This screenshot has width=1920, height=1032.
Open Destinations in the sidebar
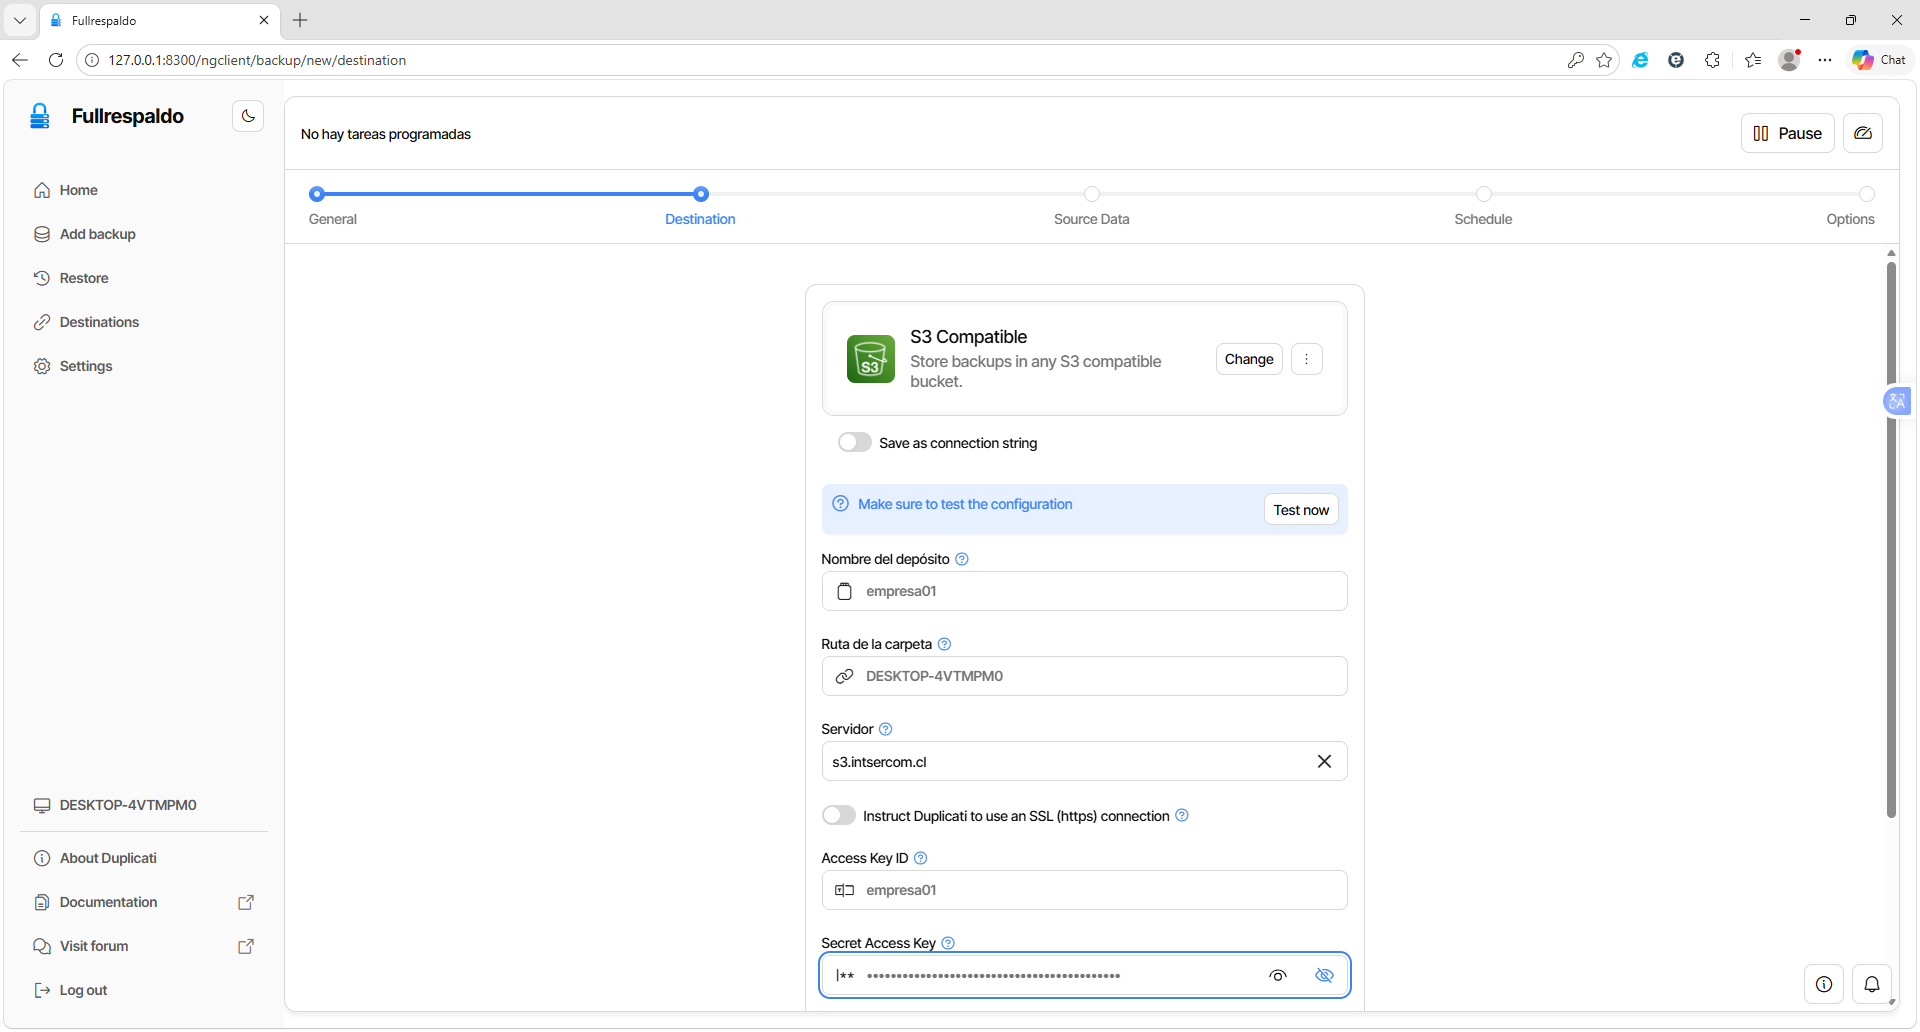coord(99,322)
